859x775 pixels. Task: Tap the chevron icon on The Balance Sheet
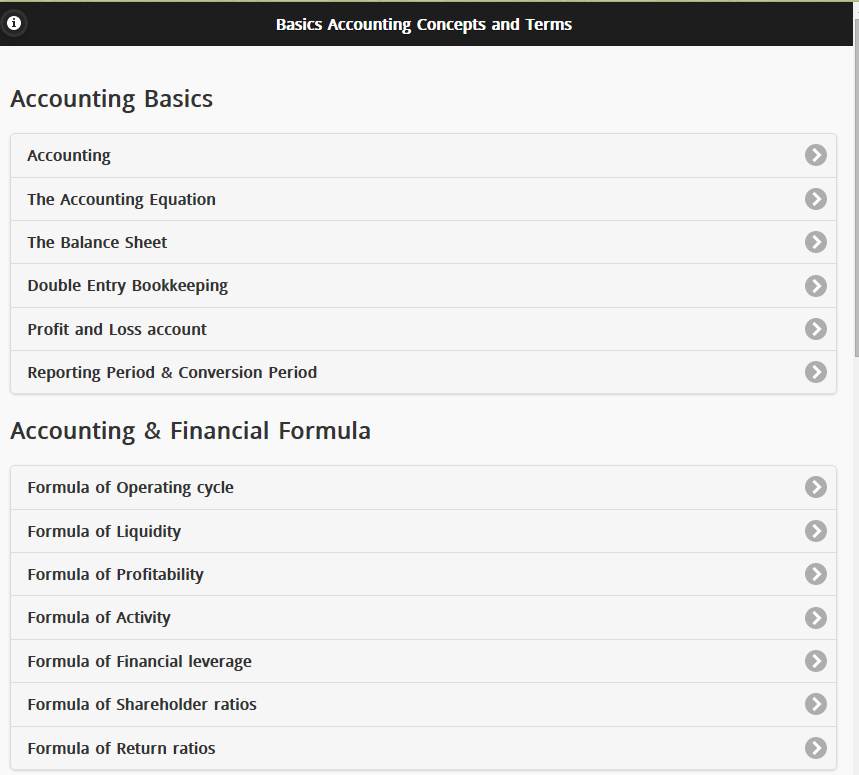pyautogui.click(x=816, y=242)
